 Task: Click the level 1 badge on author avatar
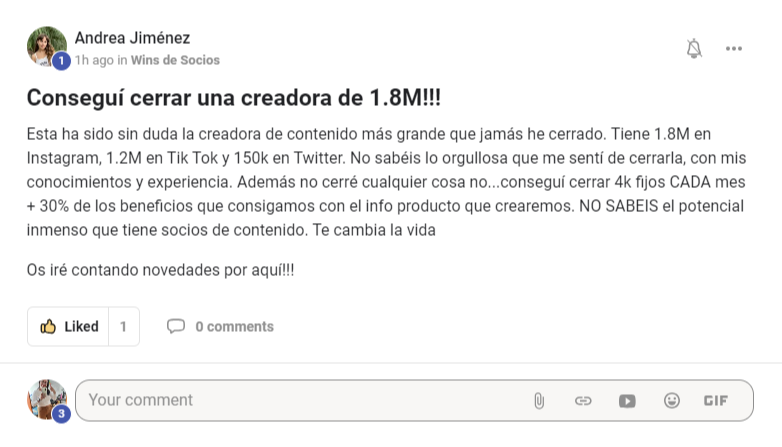[61, 61]
